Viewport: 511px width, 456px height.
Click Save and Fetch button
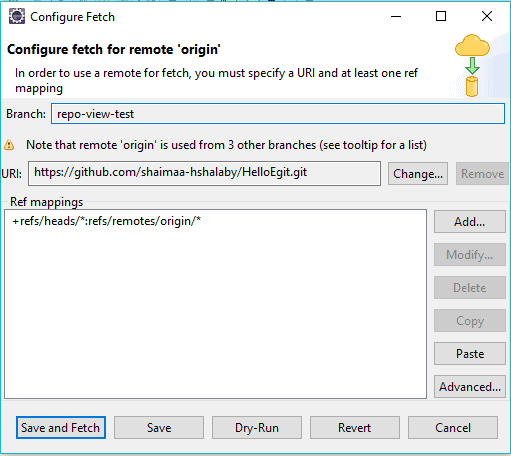[61, 427]
